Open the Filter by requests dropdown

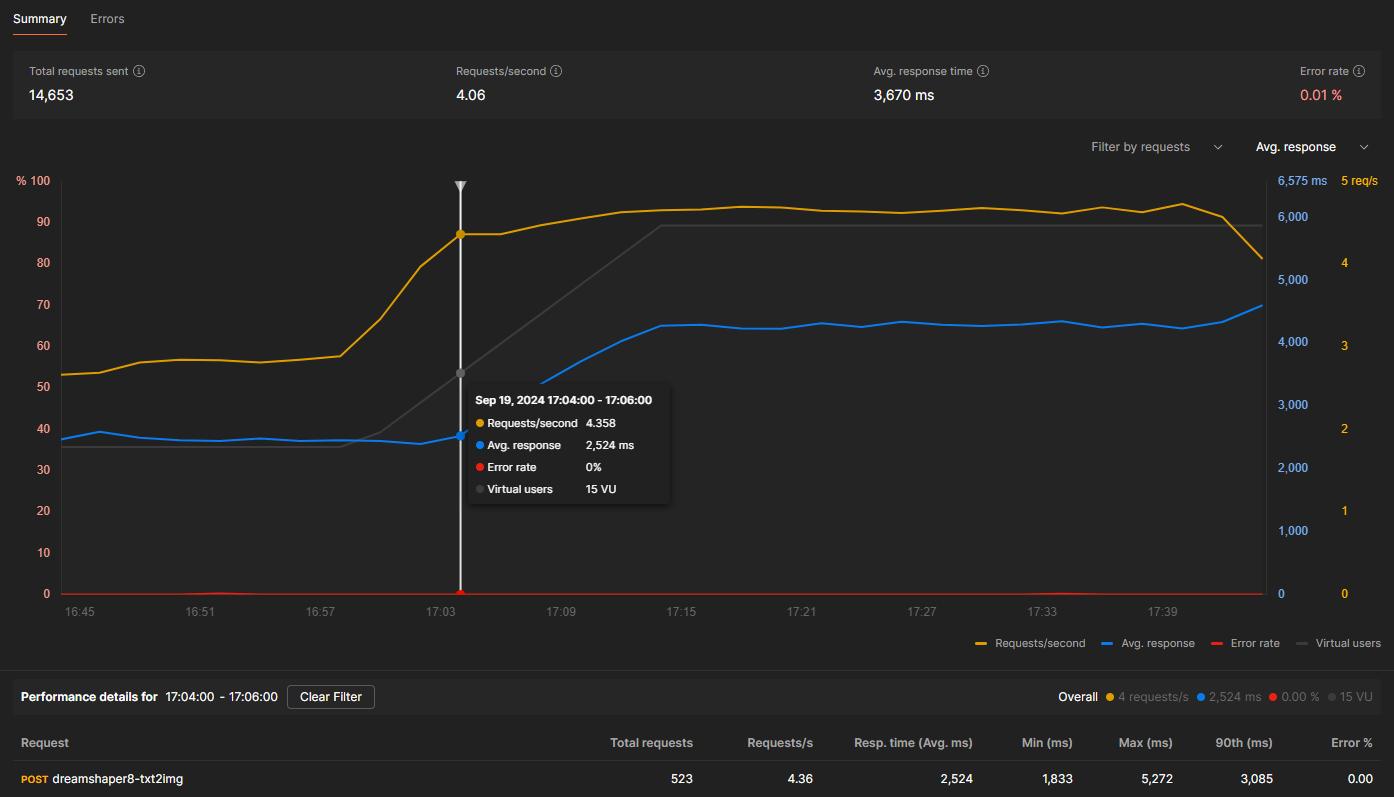coord(1157,147)
